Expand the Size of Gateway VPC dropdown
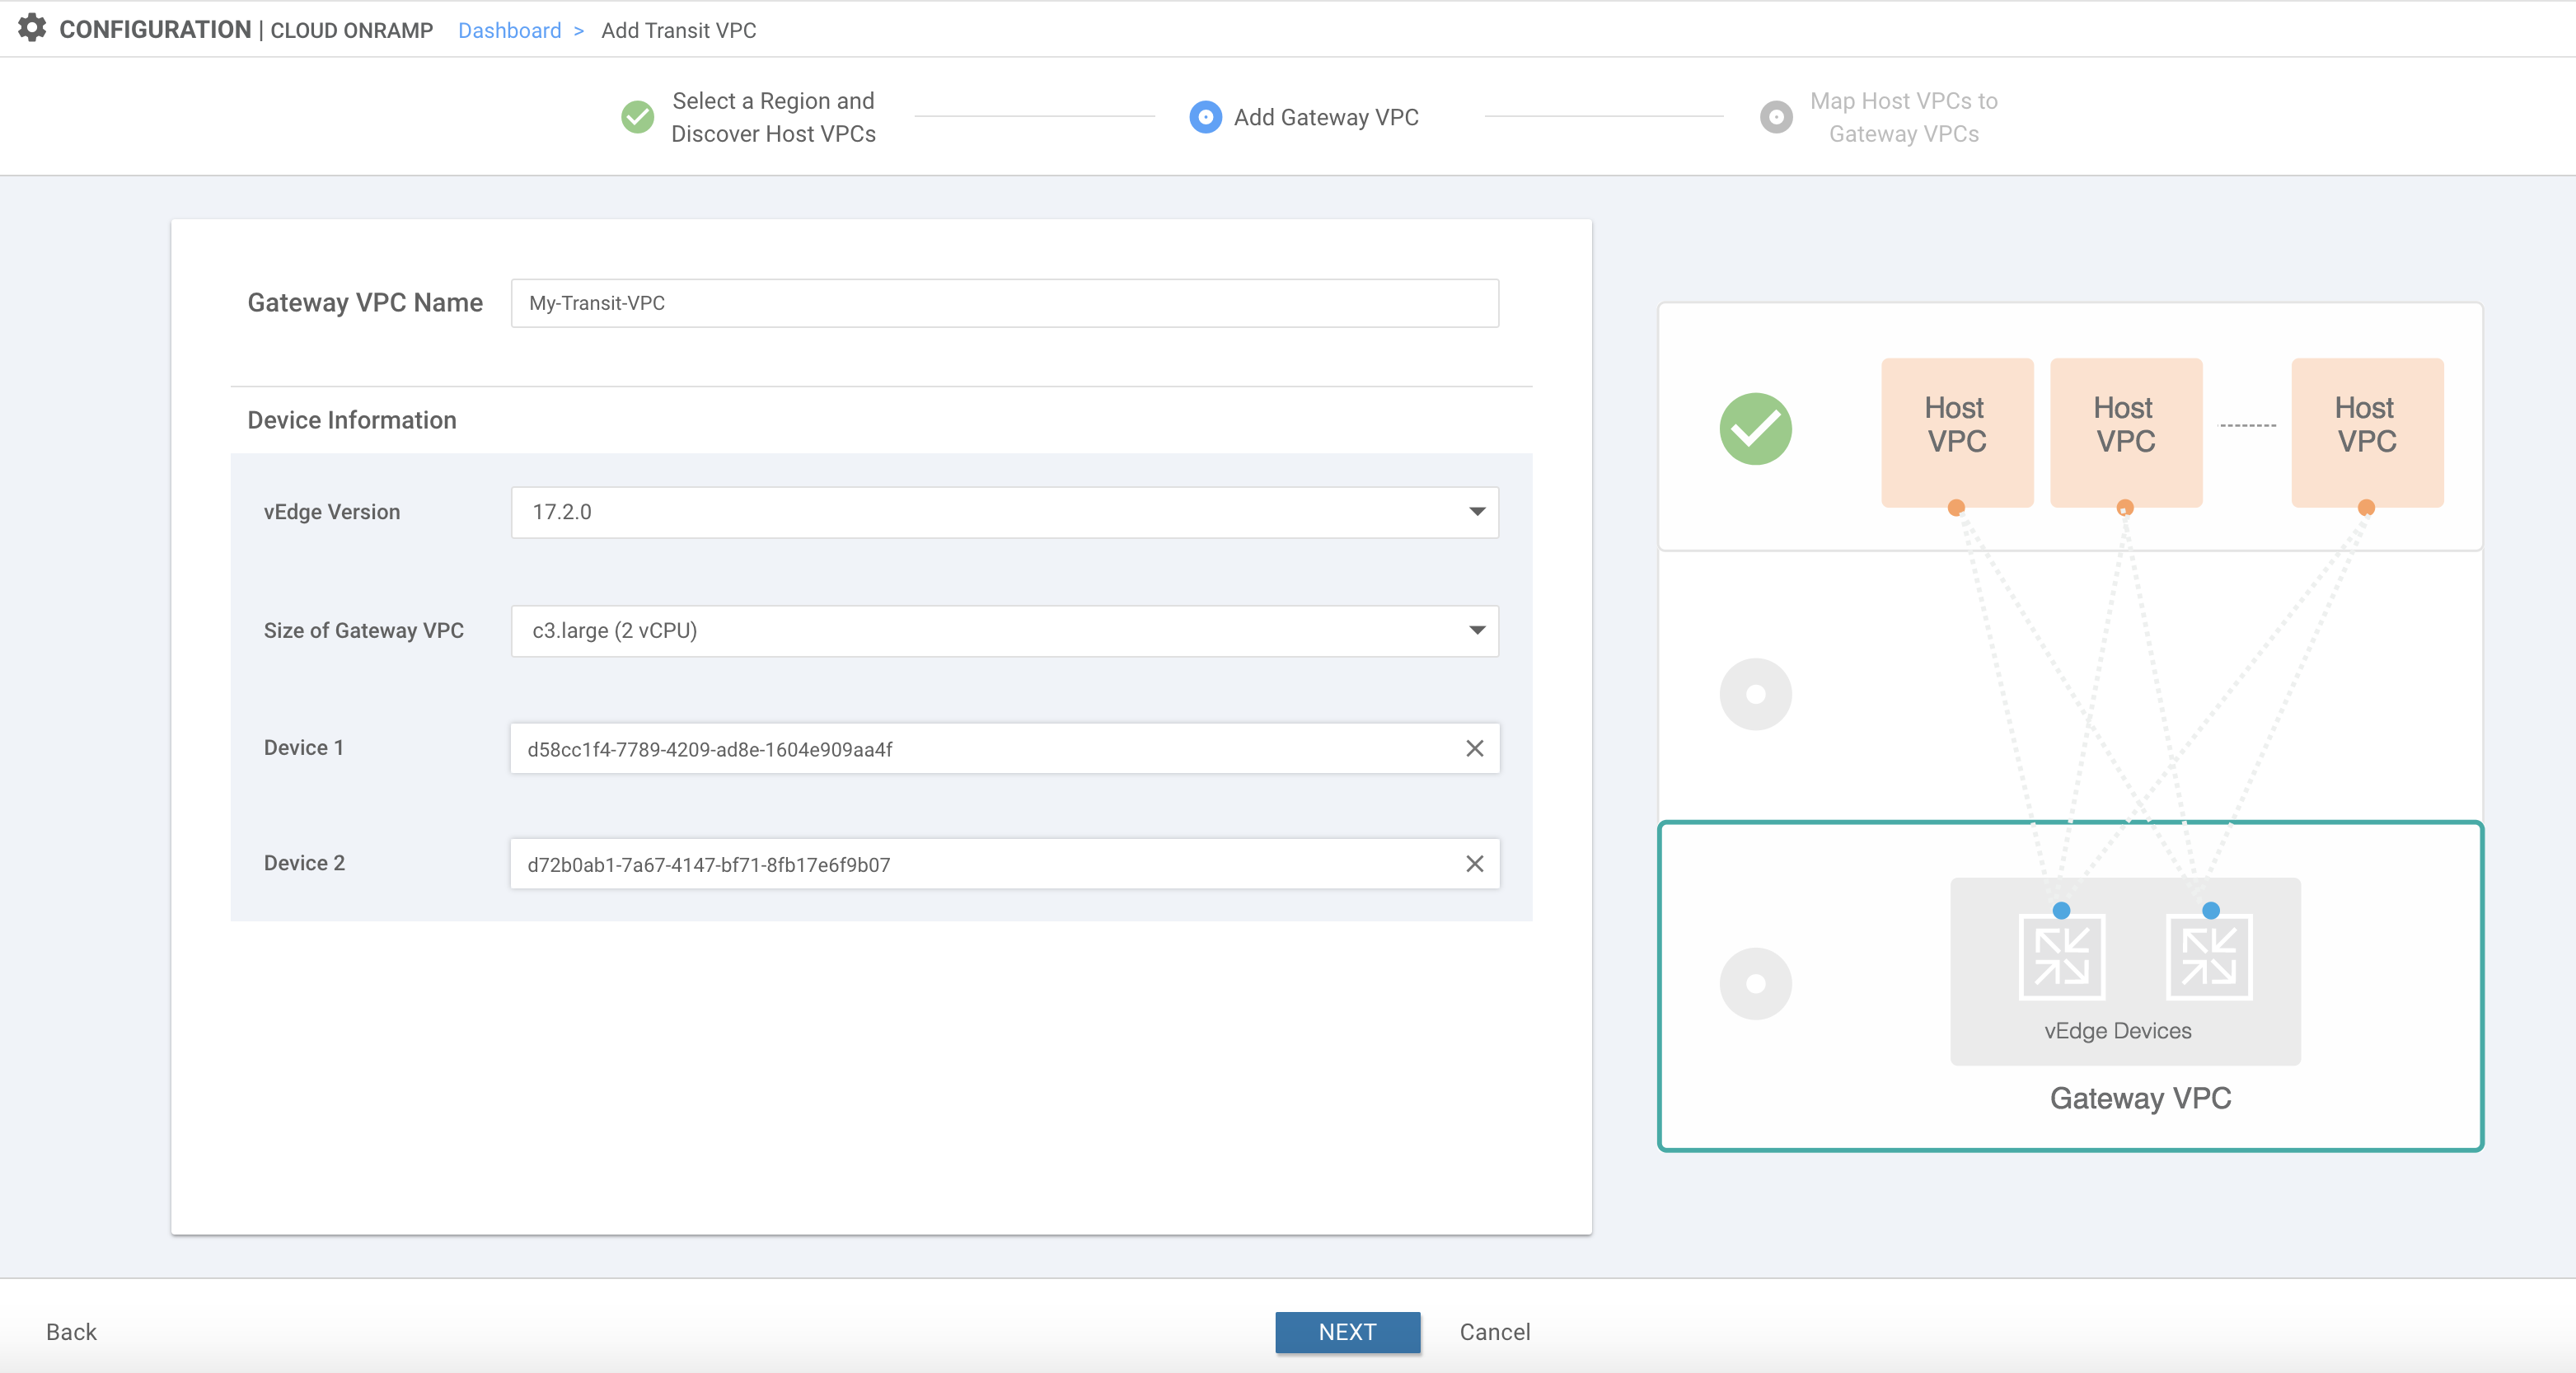This screenshot has width=2576, height=1373. [1004, 631]
